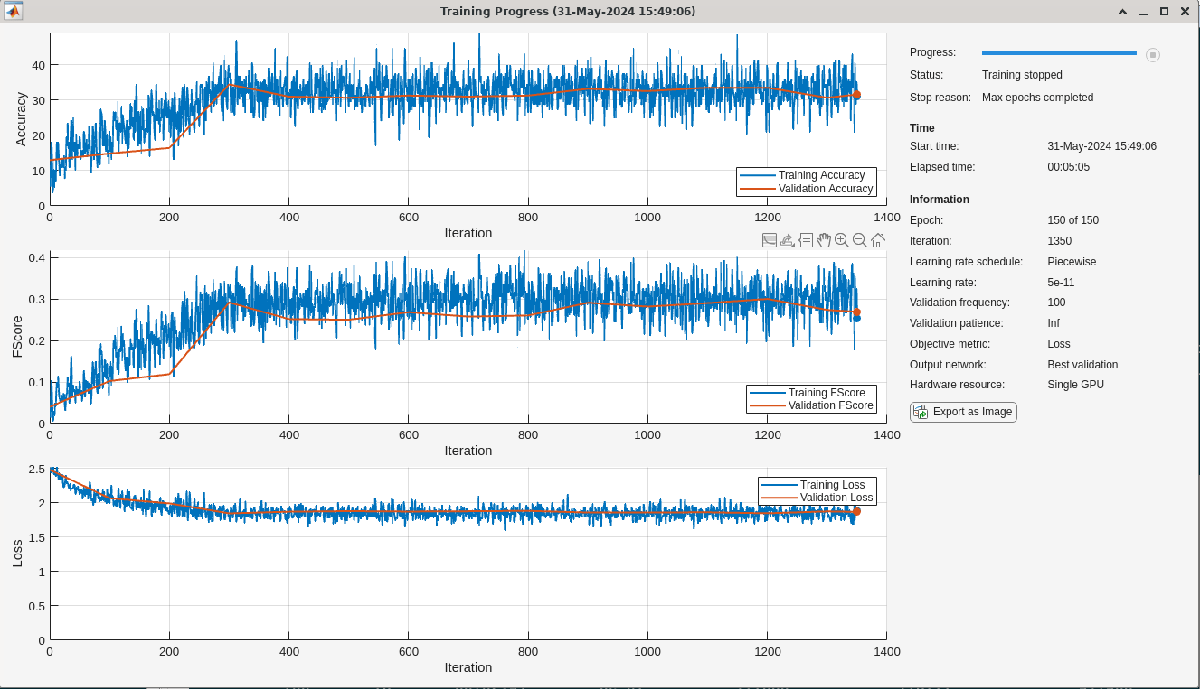Click the blue training progress bar
This screenshot has height=689, width=1200.
[1057, 54]
